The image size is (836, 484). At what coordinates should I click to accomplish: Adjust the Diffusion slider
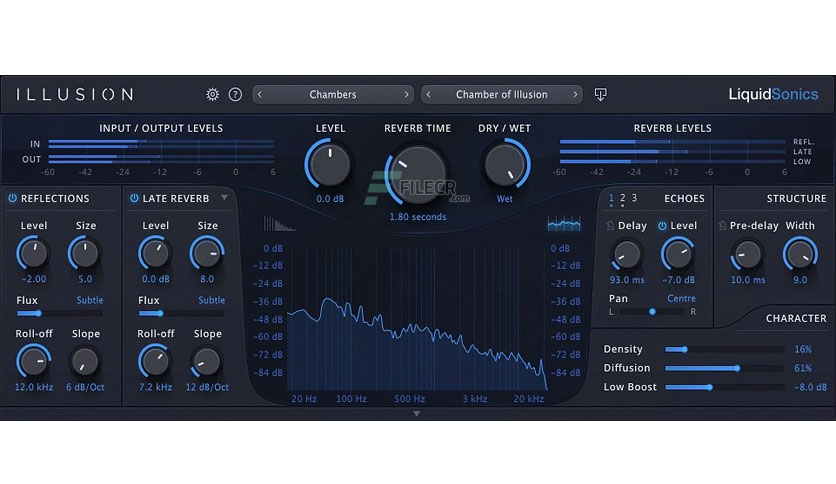coord(725,368)
